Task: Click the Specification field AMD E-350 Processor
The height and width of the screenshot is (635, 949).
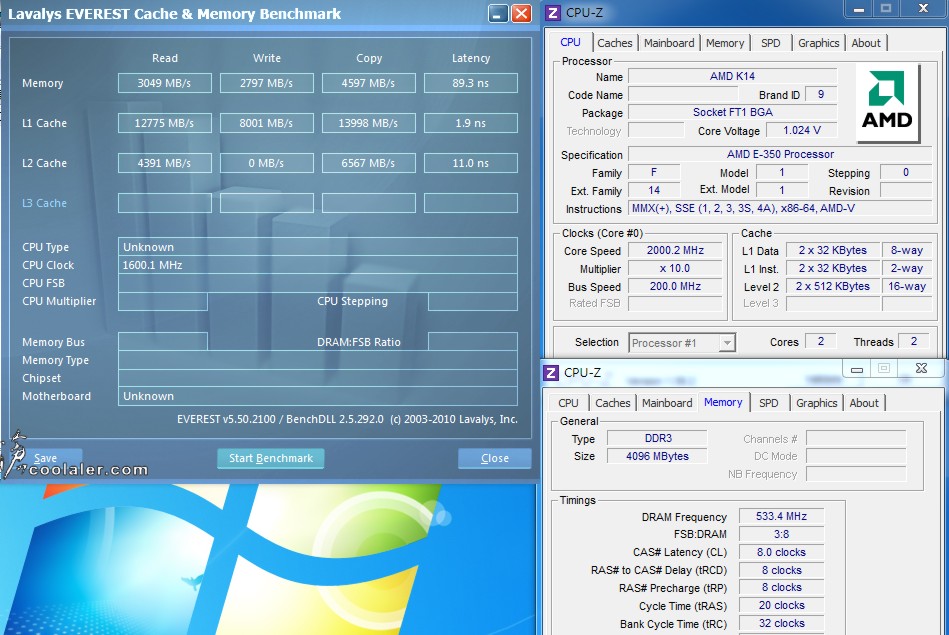Action: [780, 154]
